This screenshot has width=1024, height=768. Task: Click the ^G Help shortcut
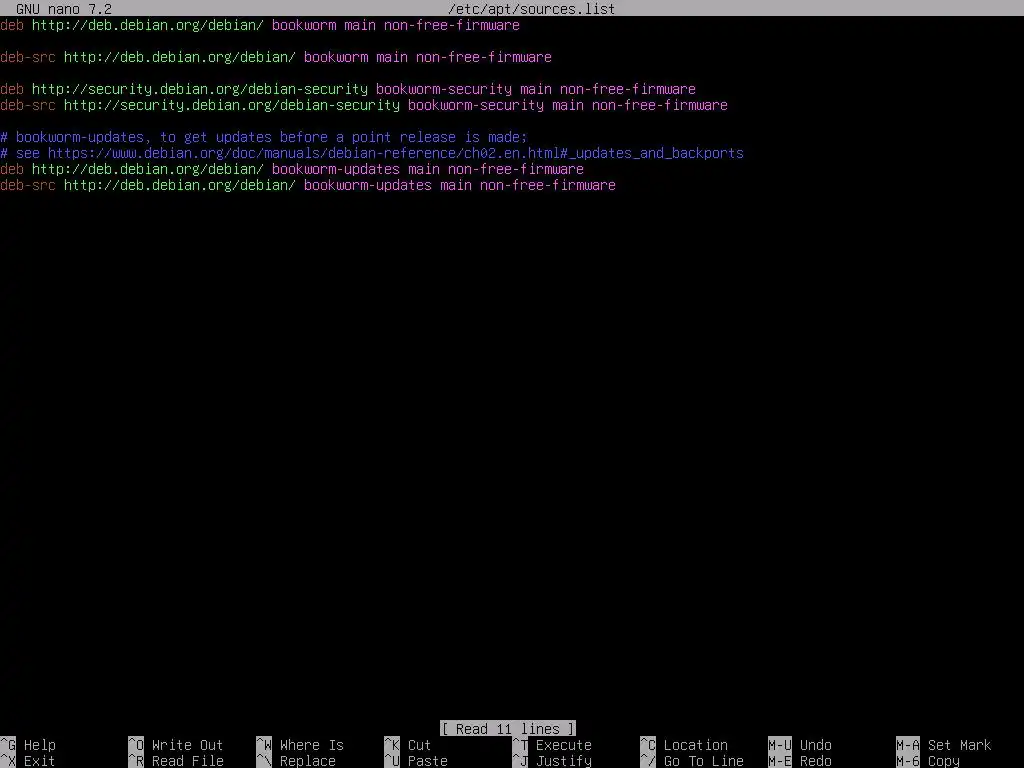click(x=28, y=745)
